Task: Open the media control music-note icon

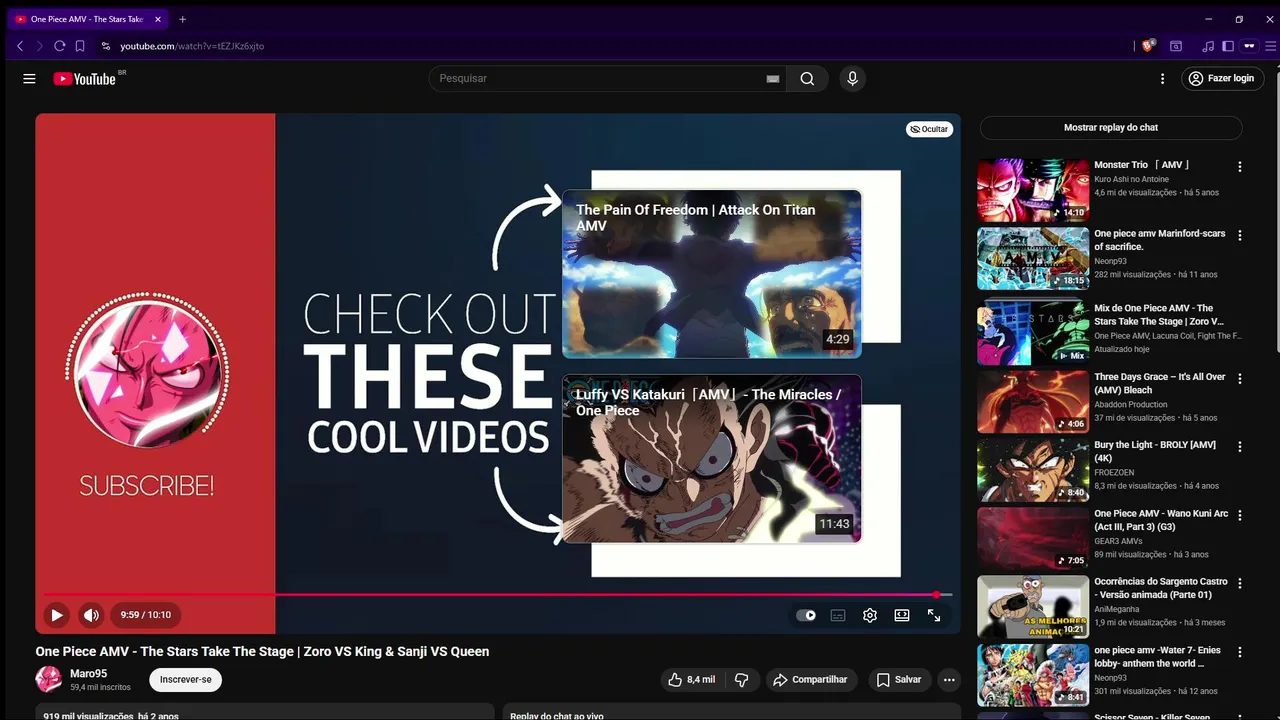Action: 1208,46
